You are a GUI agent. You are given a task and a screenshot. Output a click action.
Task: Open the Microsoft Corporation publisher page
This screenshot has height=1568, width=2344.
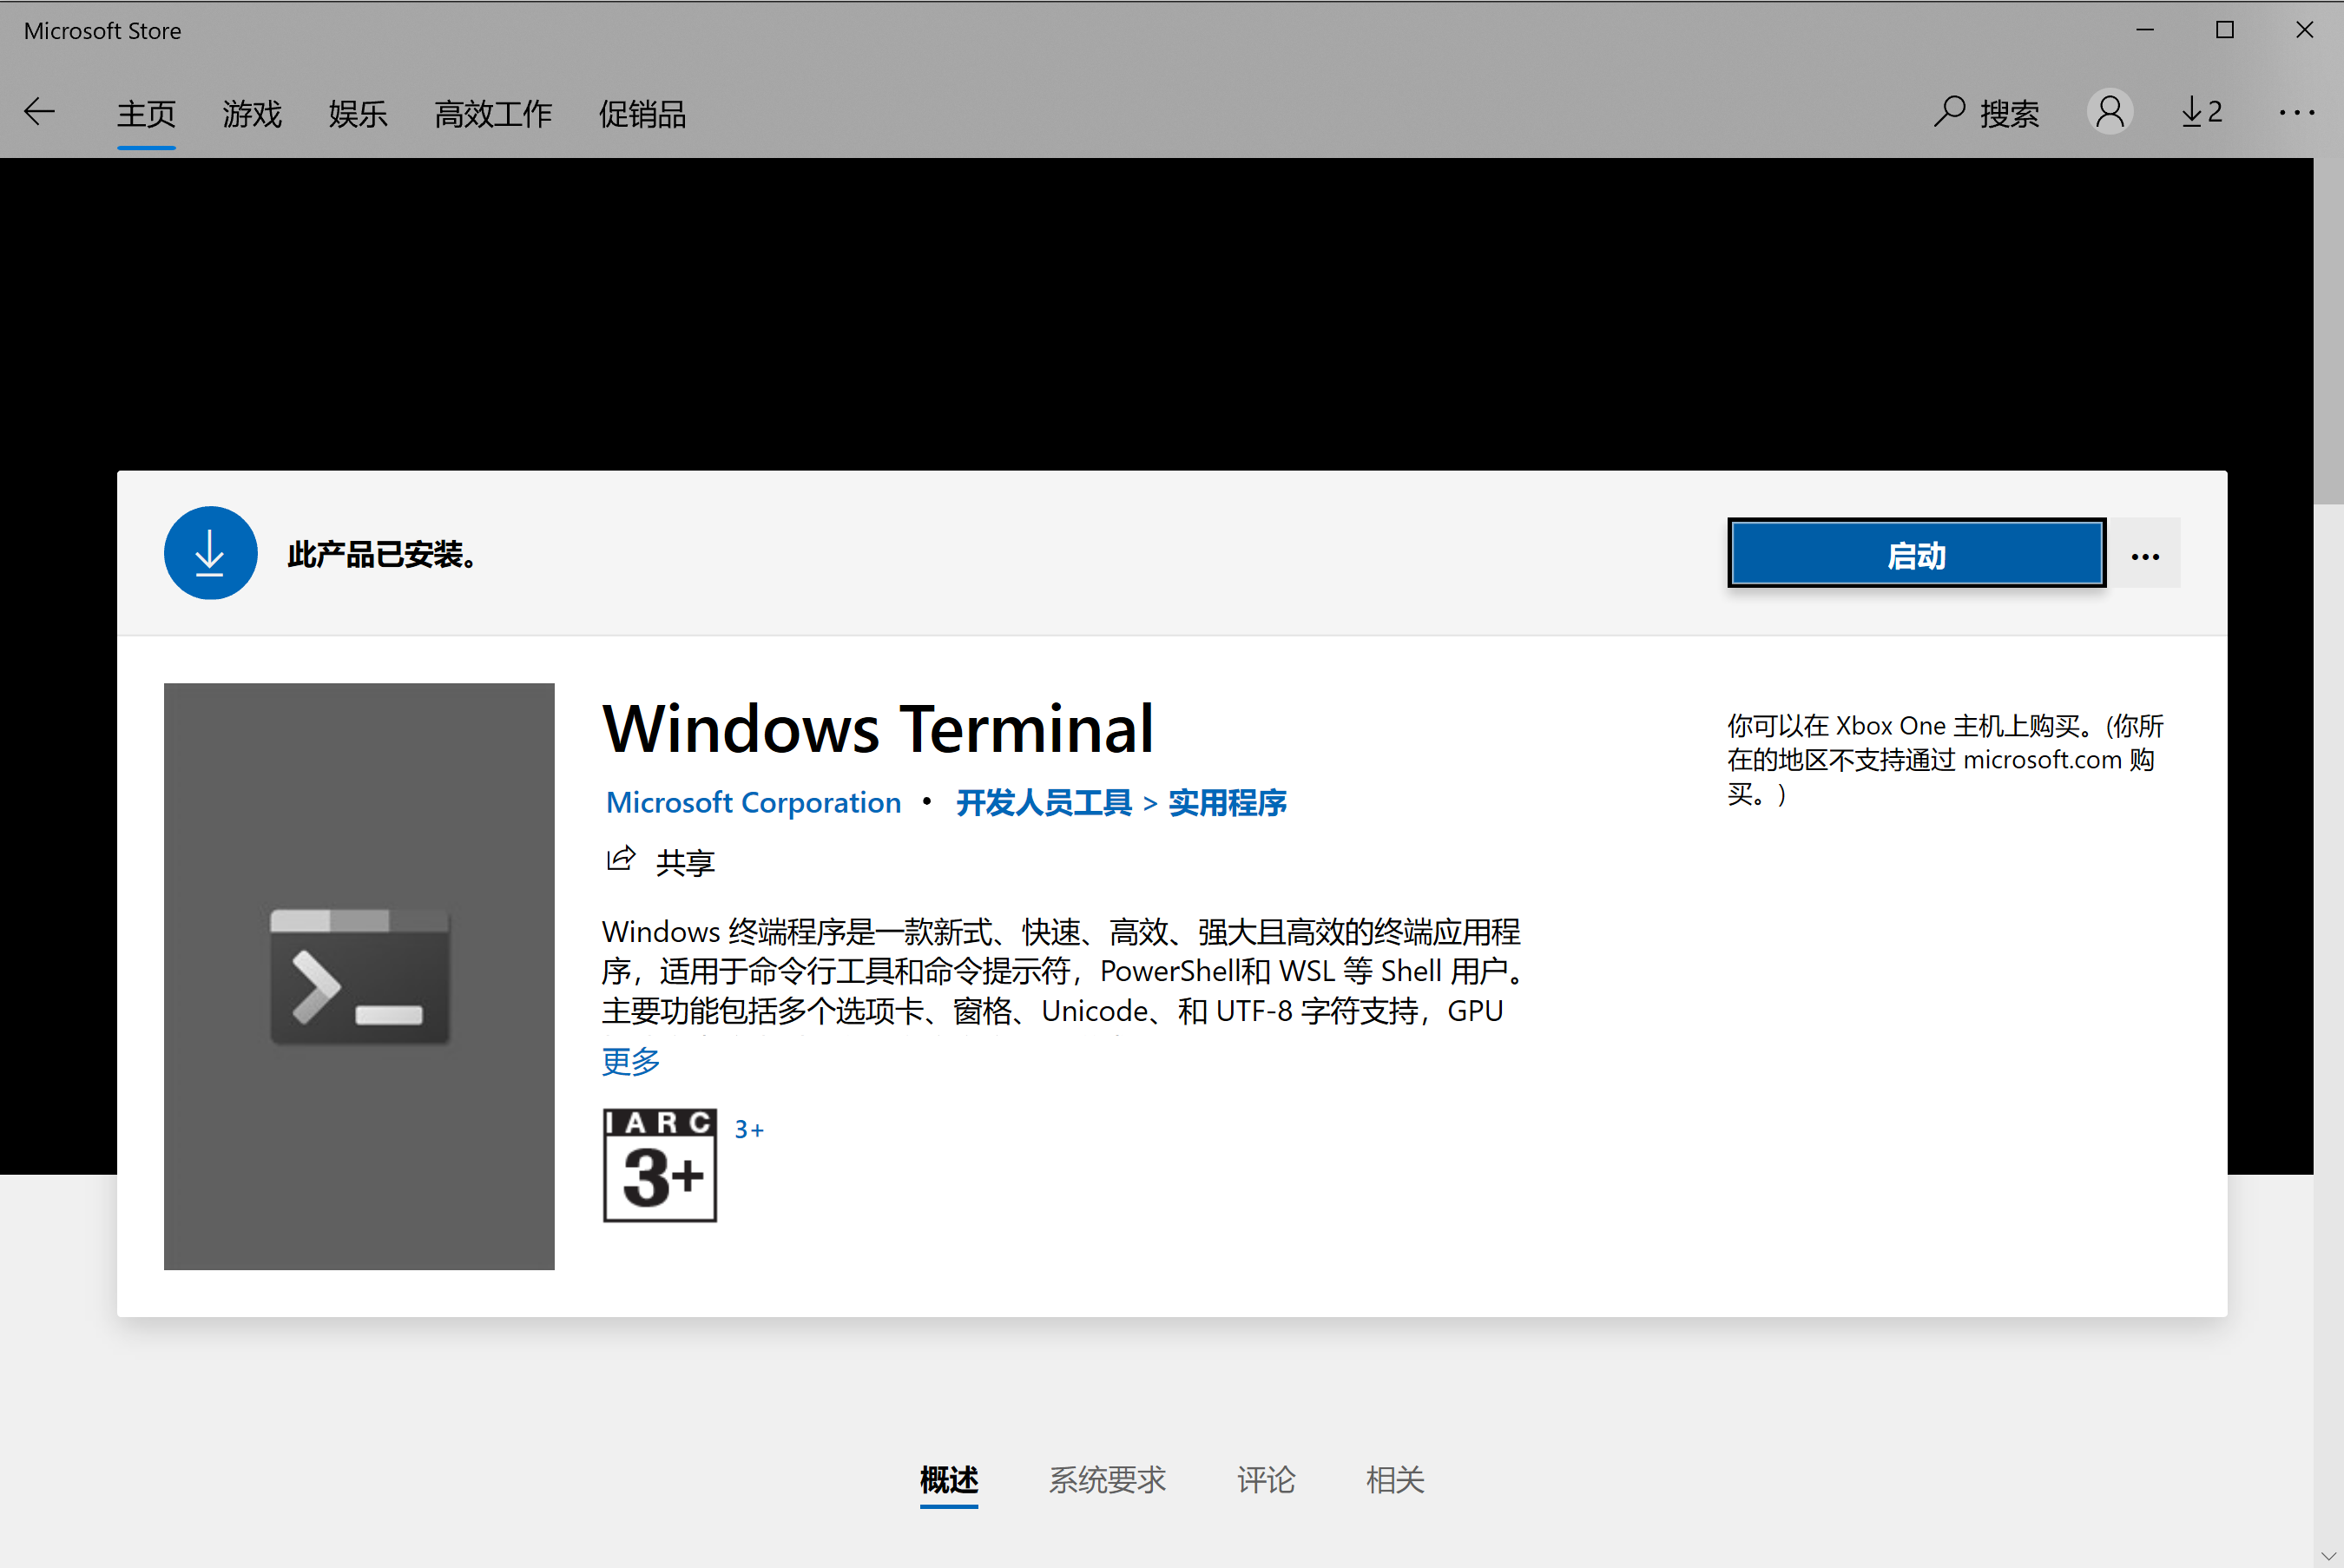[x=752, y=802]
